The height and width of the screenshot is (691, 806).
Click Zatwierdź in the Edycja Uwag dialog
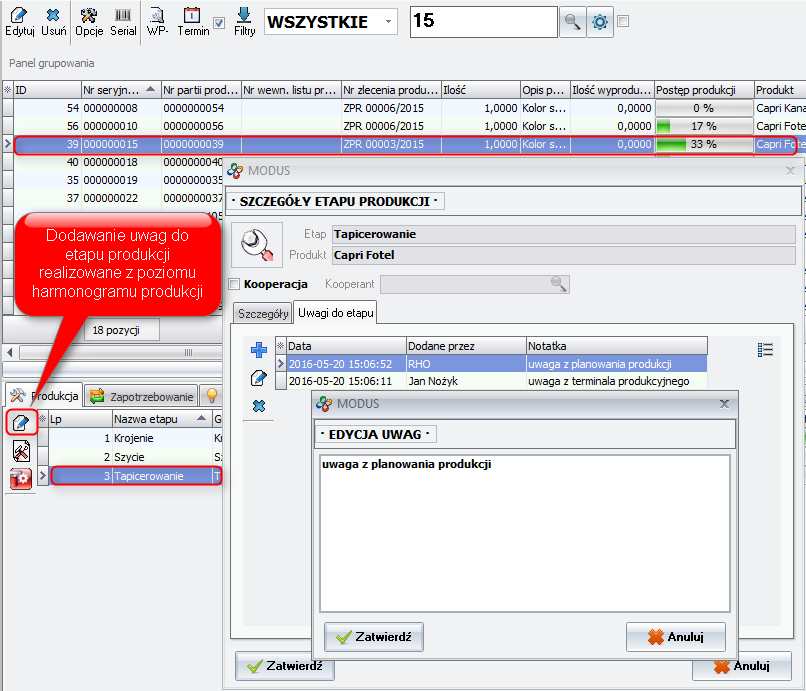[x=375, y=636]
